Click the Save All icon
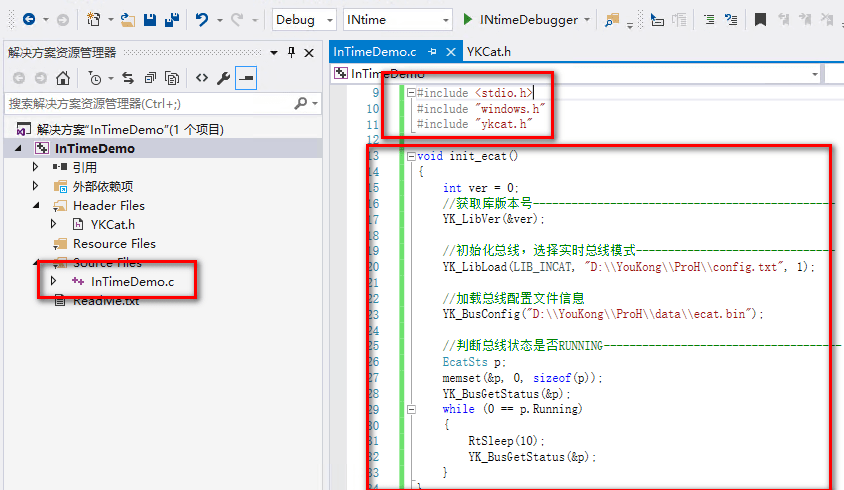The height and width of the screenshot is (490, 844). pyautogui.click(x=172, y=20)
